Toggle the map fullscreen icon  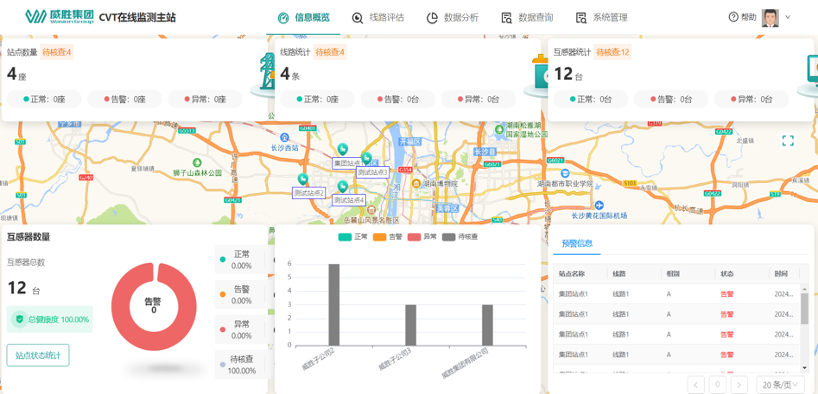coord(788,140)
